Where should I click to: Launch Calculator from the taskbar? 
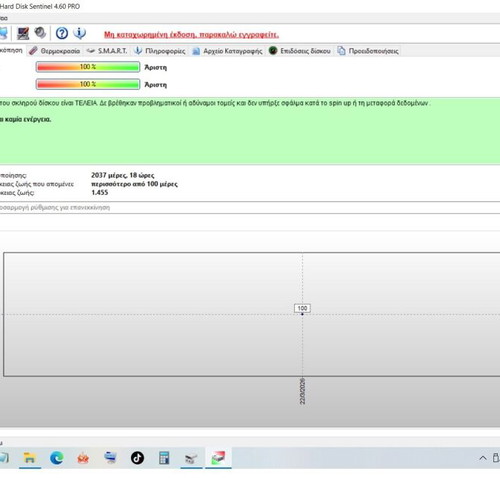pos(164,458)
